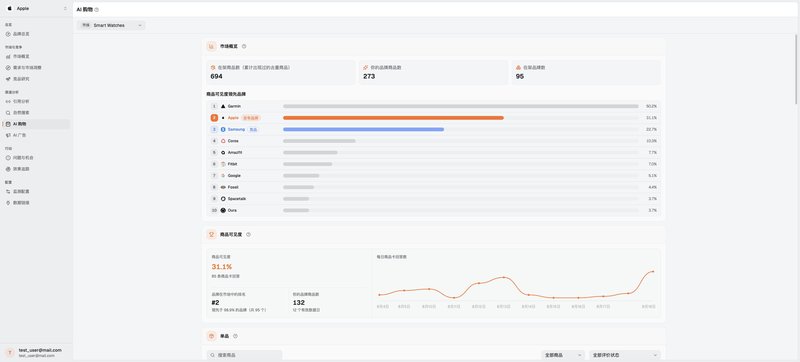The height and width of the screenshot is (362, 800).
Task: Select the Apple row in brand ranking
Action: click(x=434, y=118)
